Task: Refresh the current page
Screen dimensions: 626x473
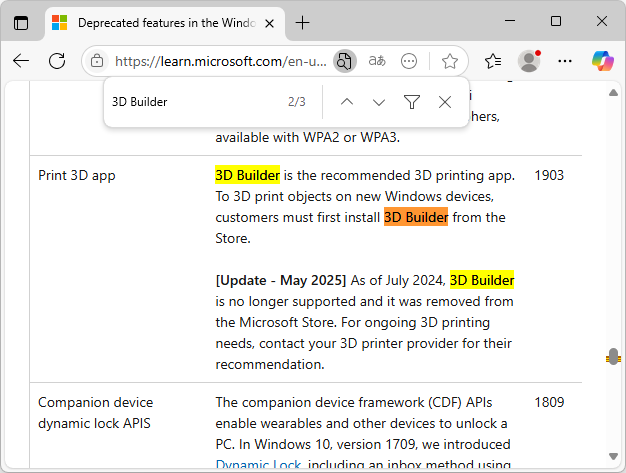Action: (57, 61)
